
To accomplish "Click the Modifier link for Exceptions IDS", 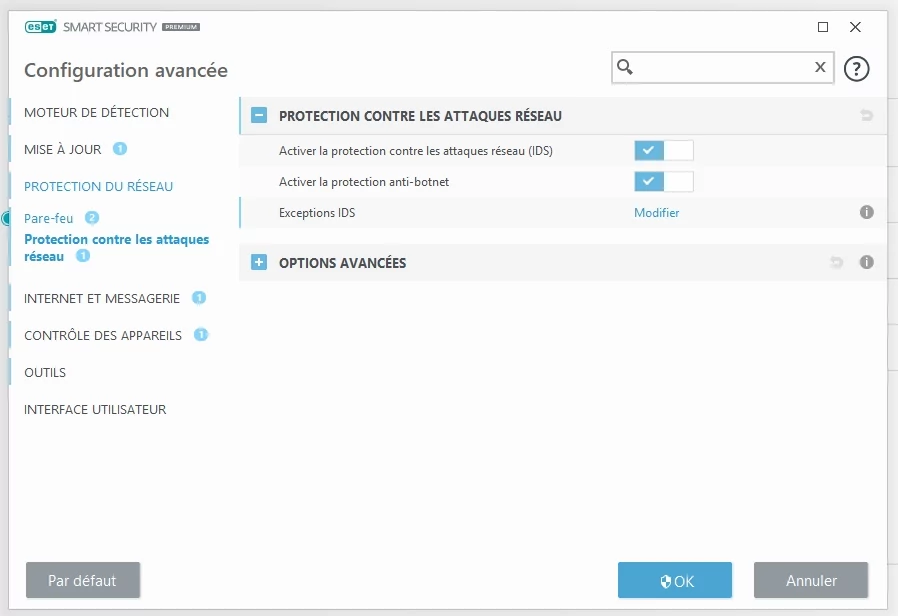I will point(656,212).
